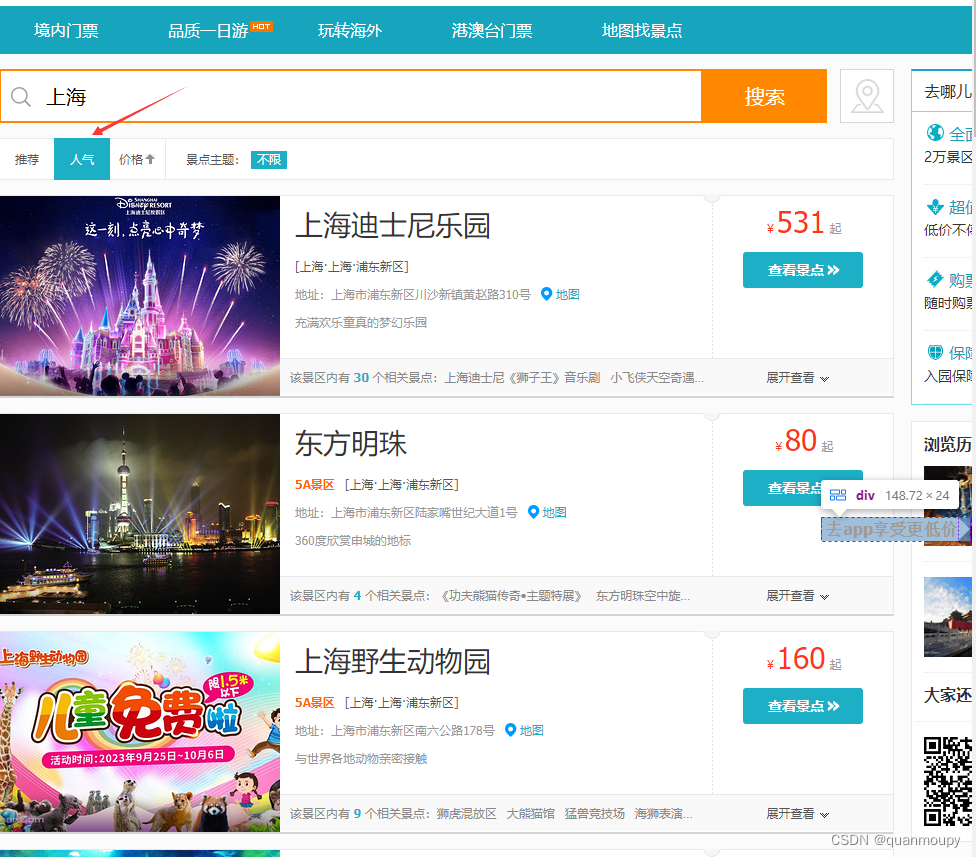This screenshot has height=857, width=976.
Task: Open the 品质一日游 menu
Action: (209, 30)
